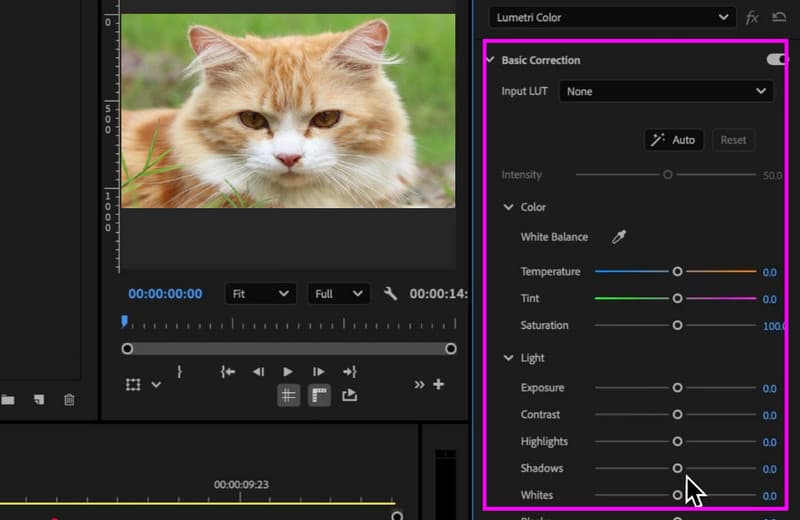The height and width of the screenshot is (520, 800).
Task: Toggle the Basic Correction switch
Action: tap(777, 60)
